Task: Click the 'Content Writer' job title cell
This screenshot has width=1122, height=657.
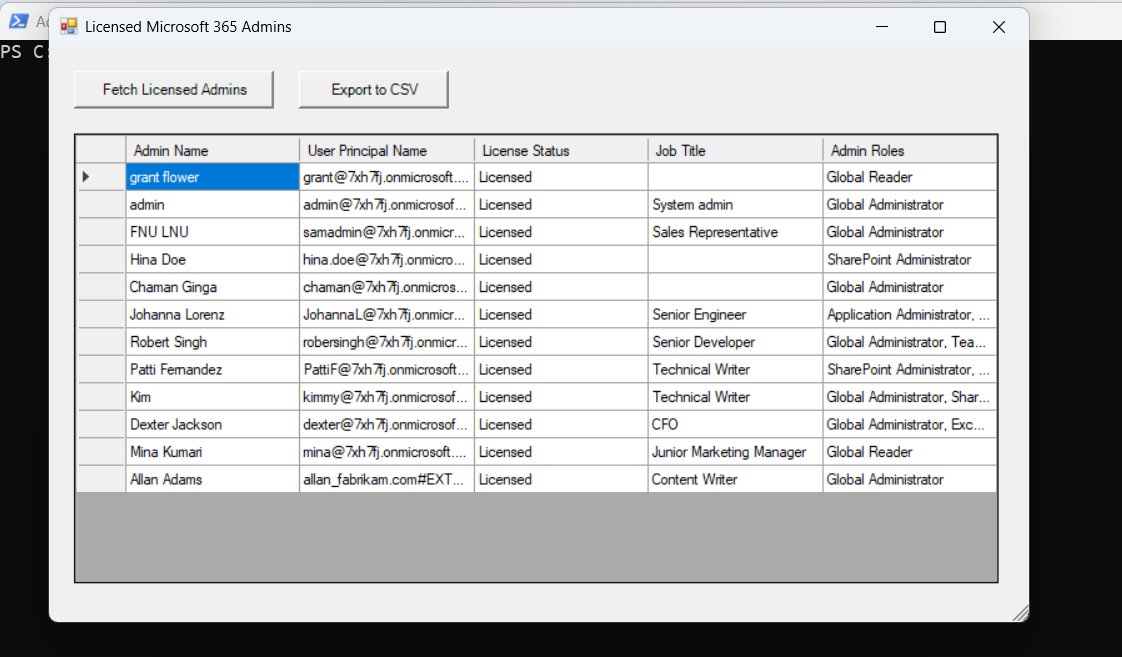Action: [x=736, y=479]
